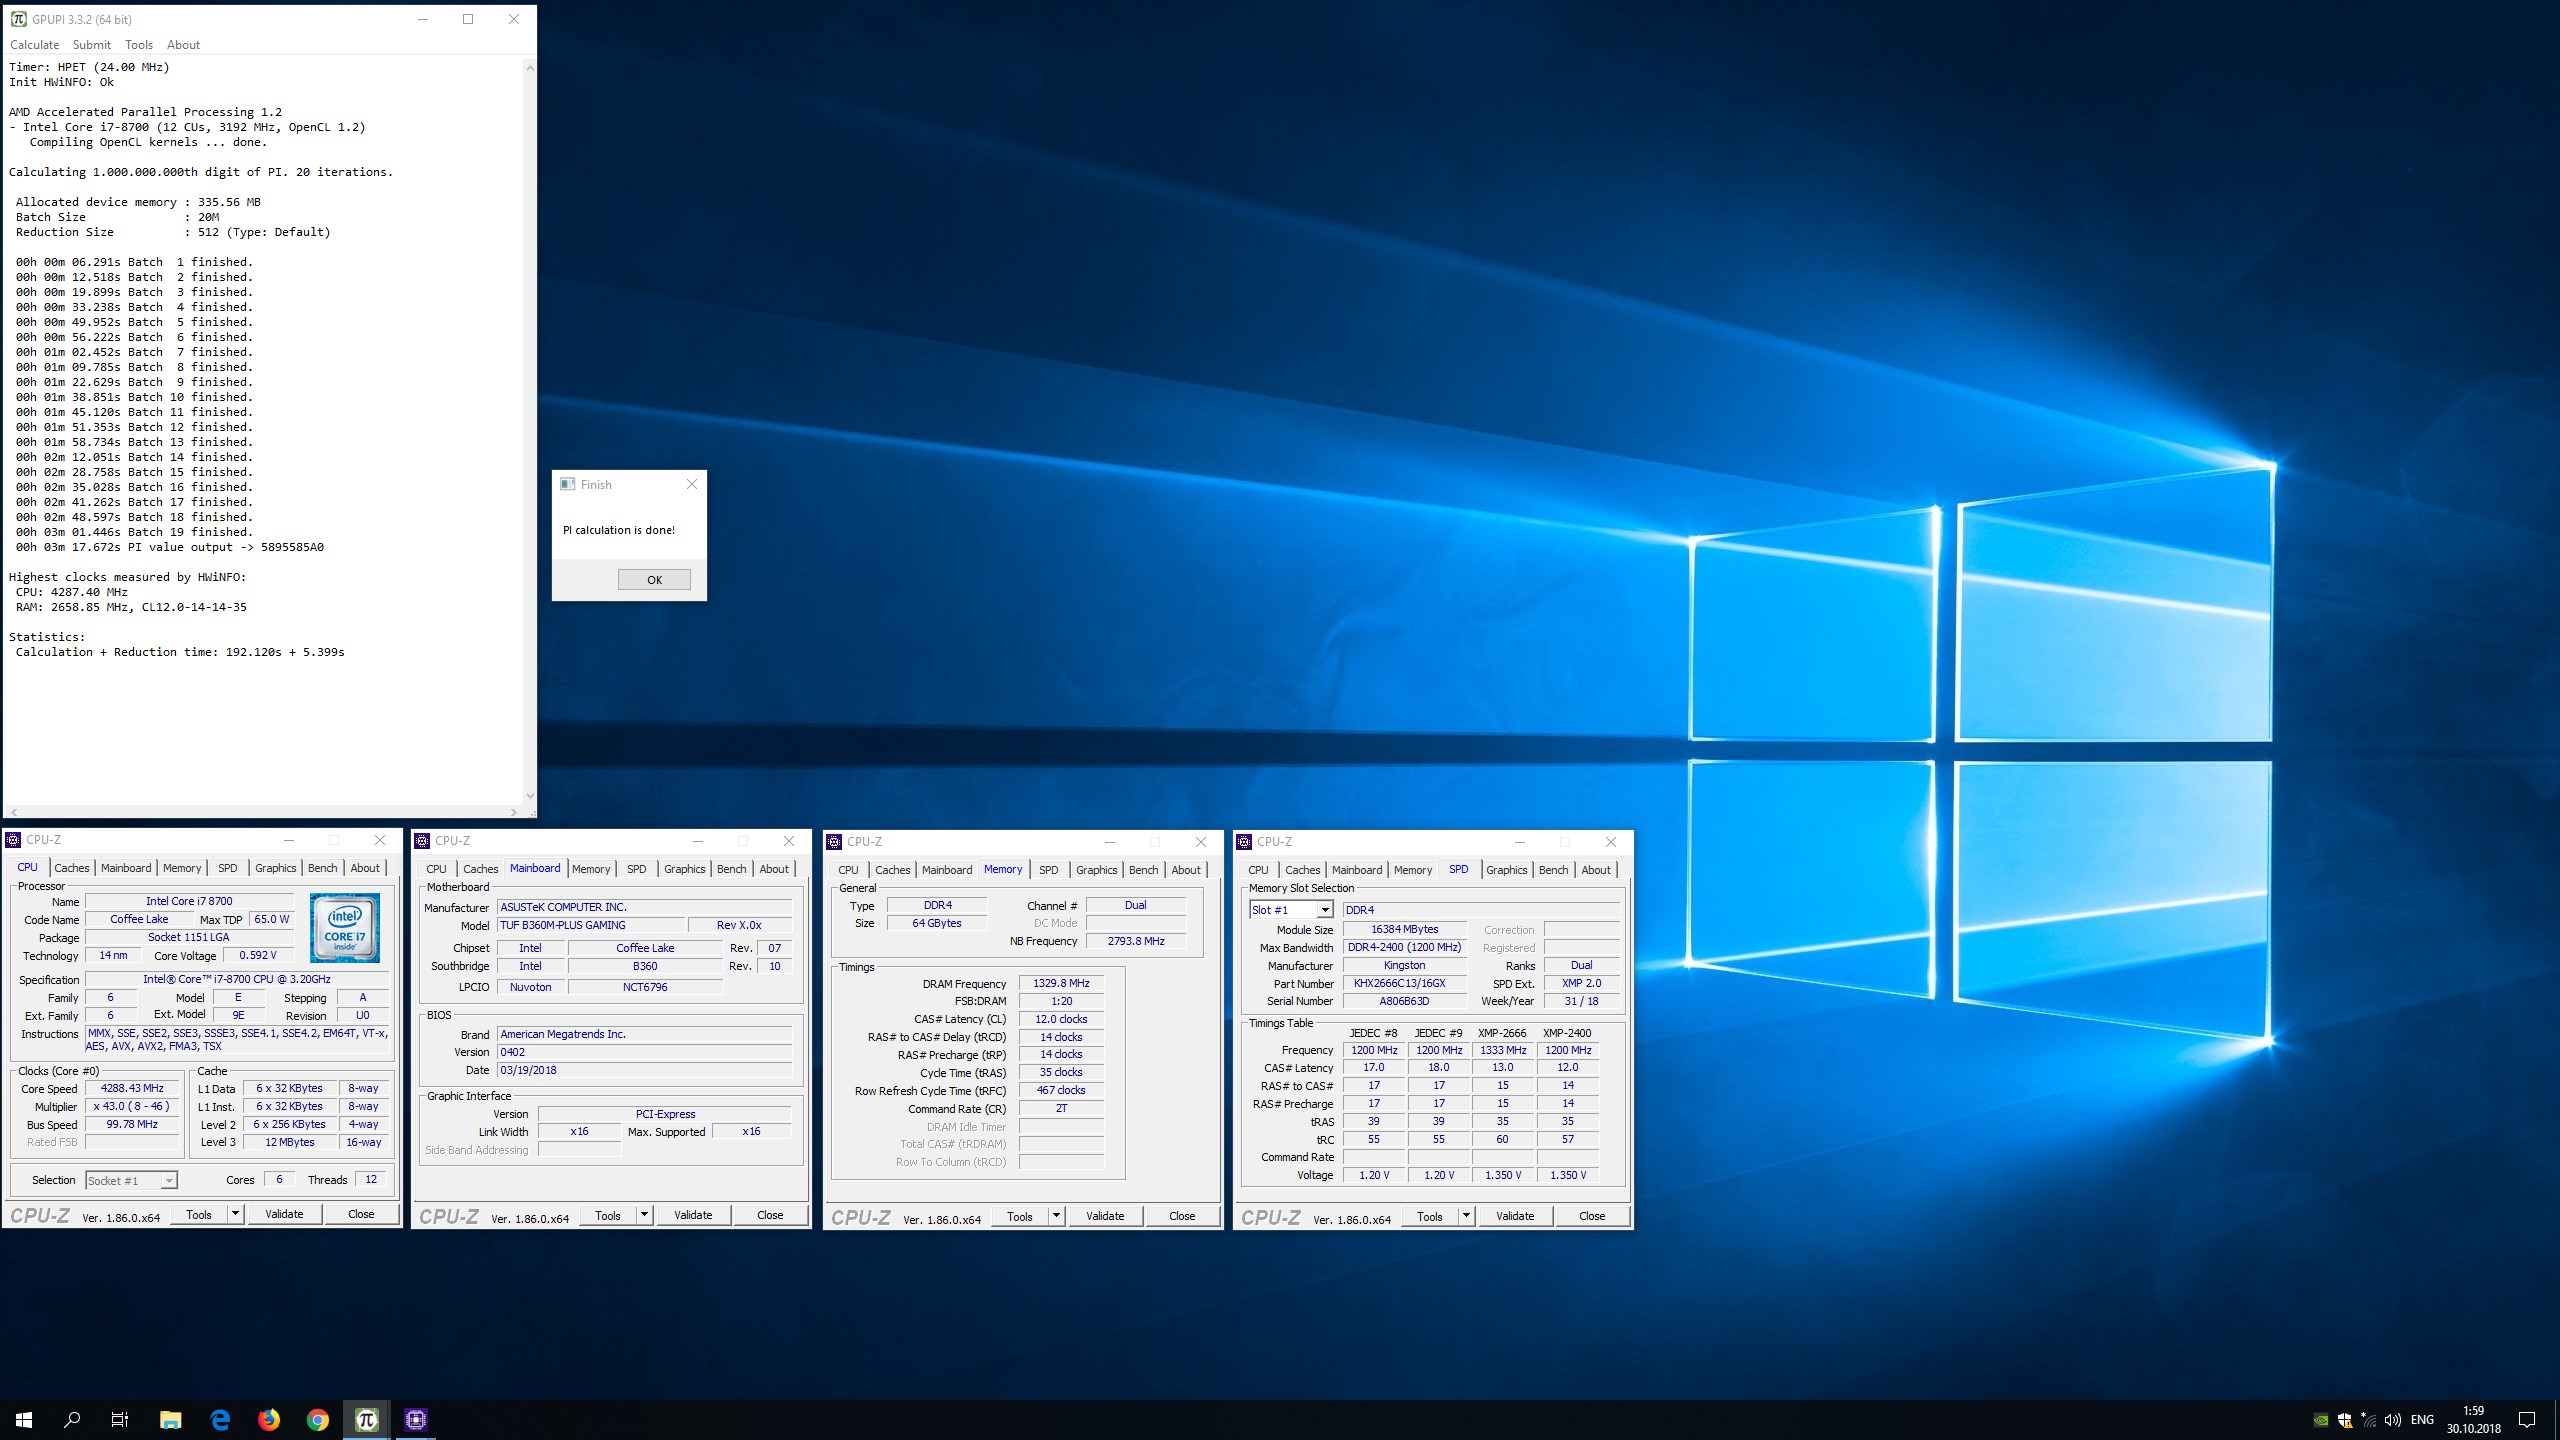Open the Calculate menu in GPUPI
This screenshot has width=2560, height=1440.
coord(35,45)
